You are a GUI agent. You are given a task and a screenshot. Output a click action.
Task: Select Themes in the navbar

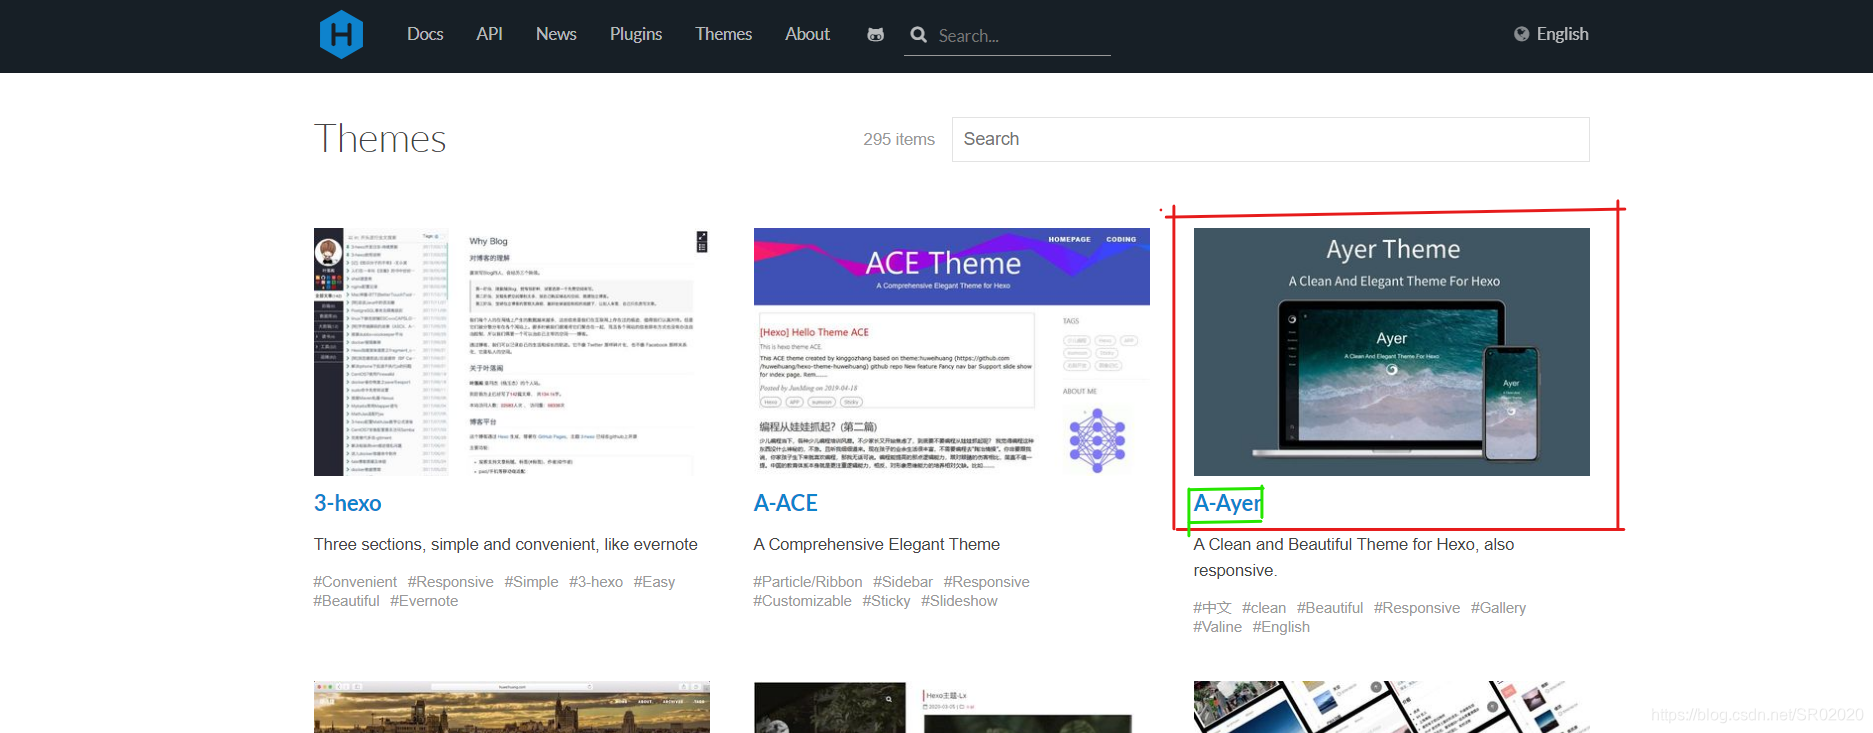point(723,34)
